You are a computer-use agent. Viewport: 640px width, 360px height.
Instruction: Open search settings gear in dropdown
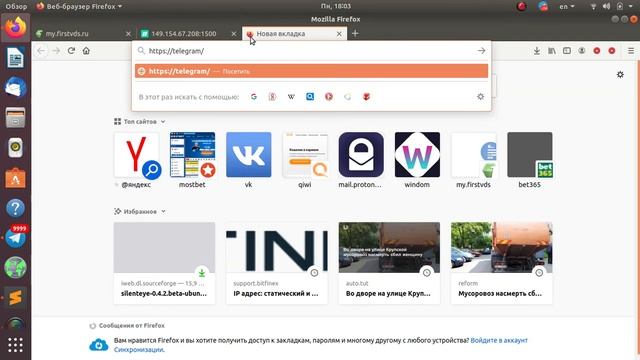tap(480, 97)
